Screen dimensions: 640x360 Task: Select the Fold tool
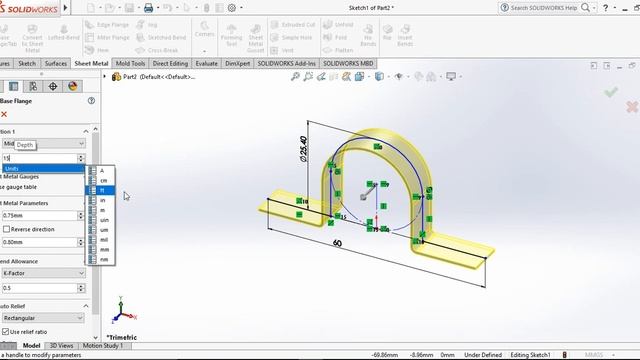[335, 38]
